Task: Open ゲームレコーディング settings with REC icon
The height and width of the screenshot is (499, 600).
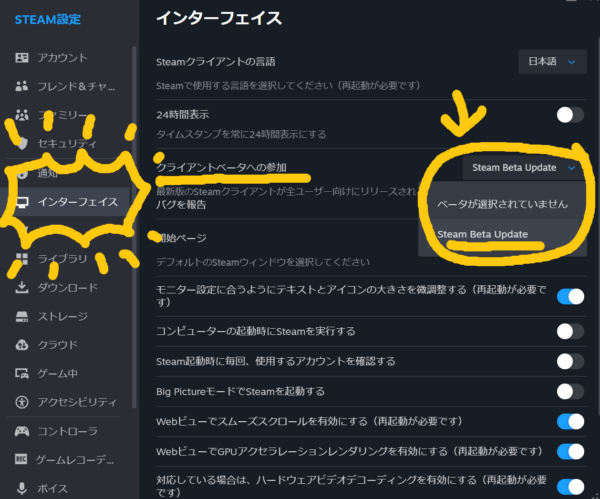Action: pos(22,461)
